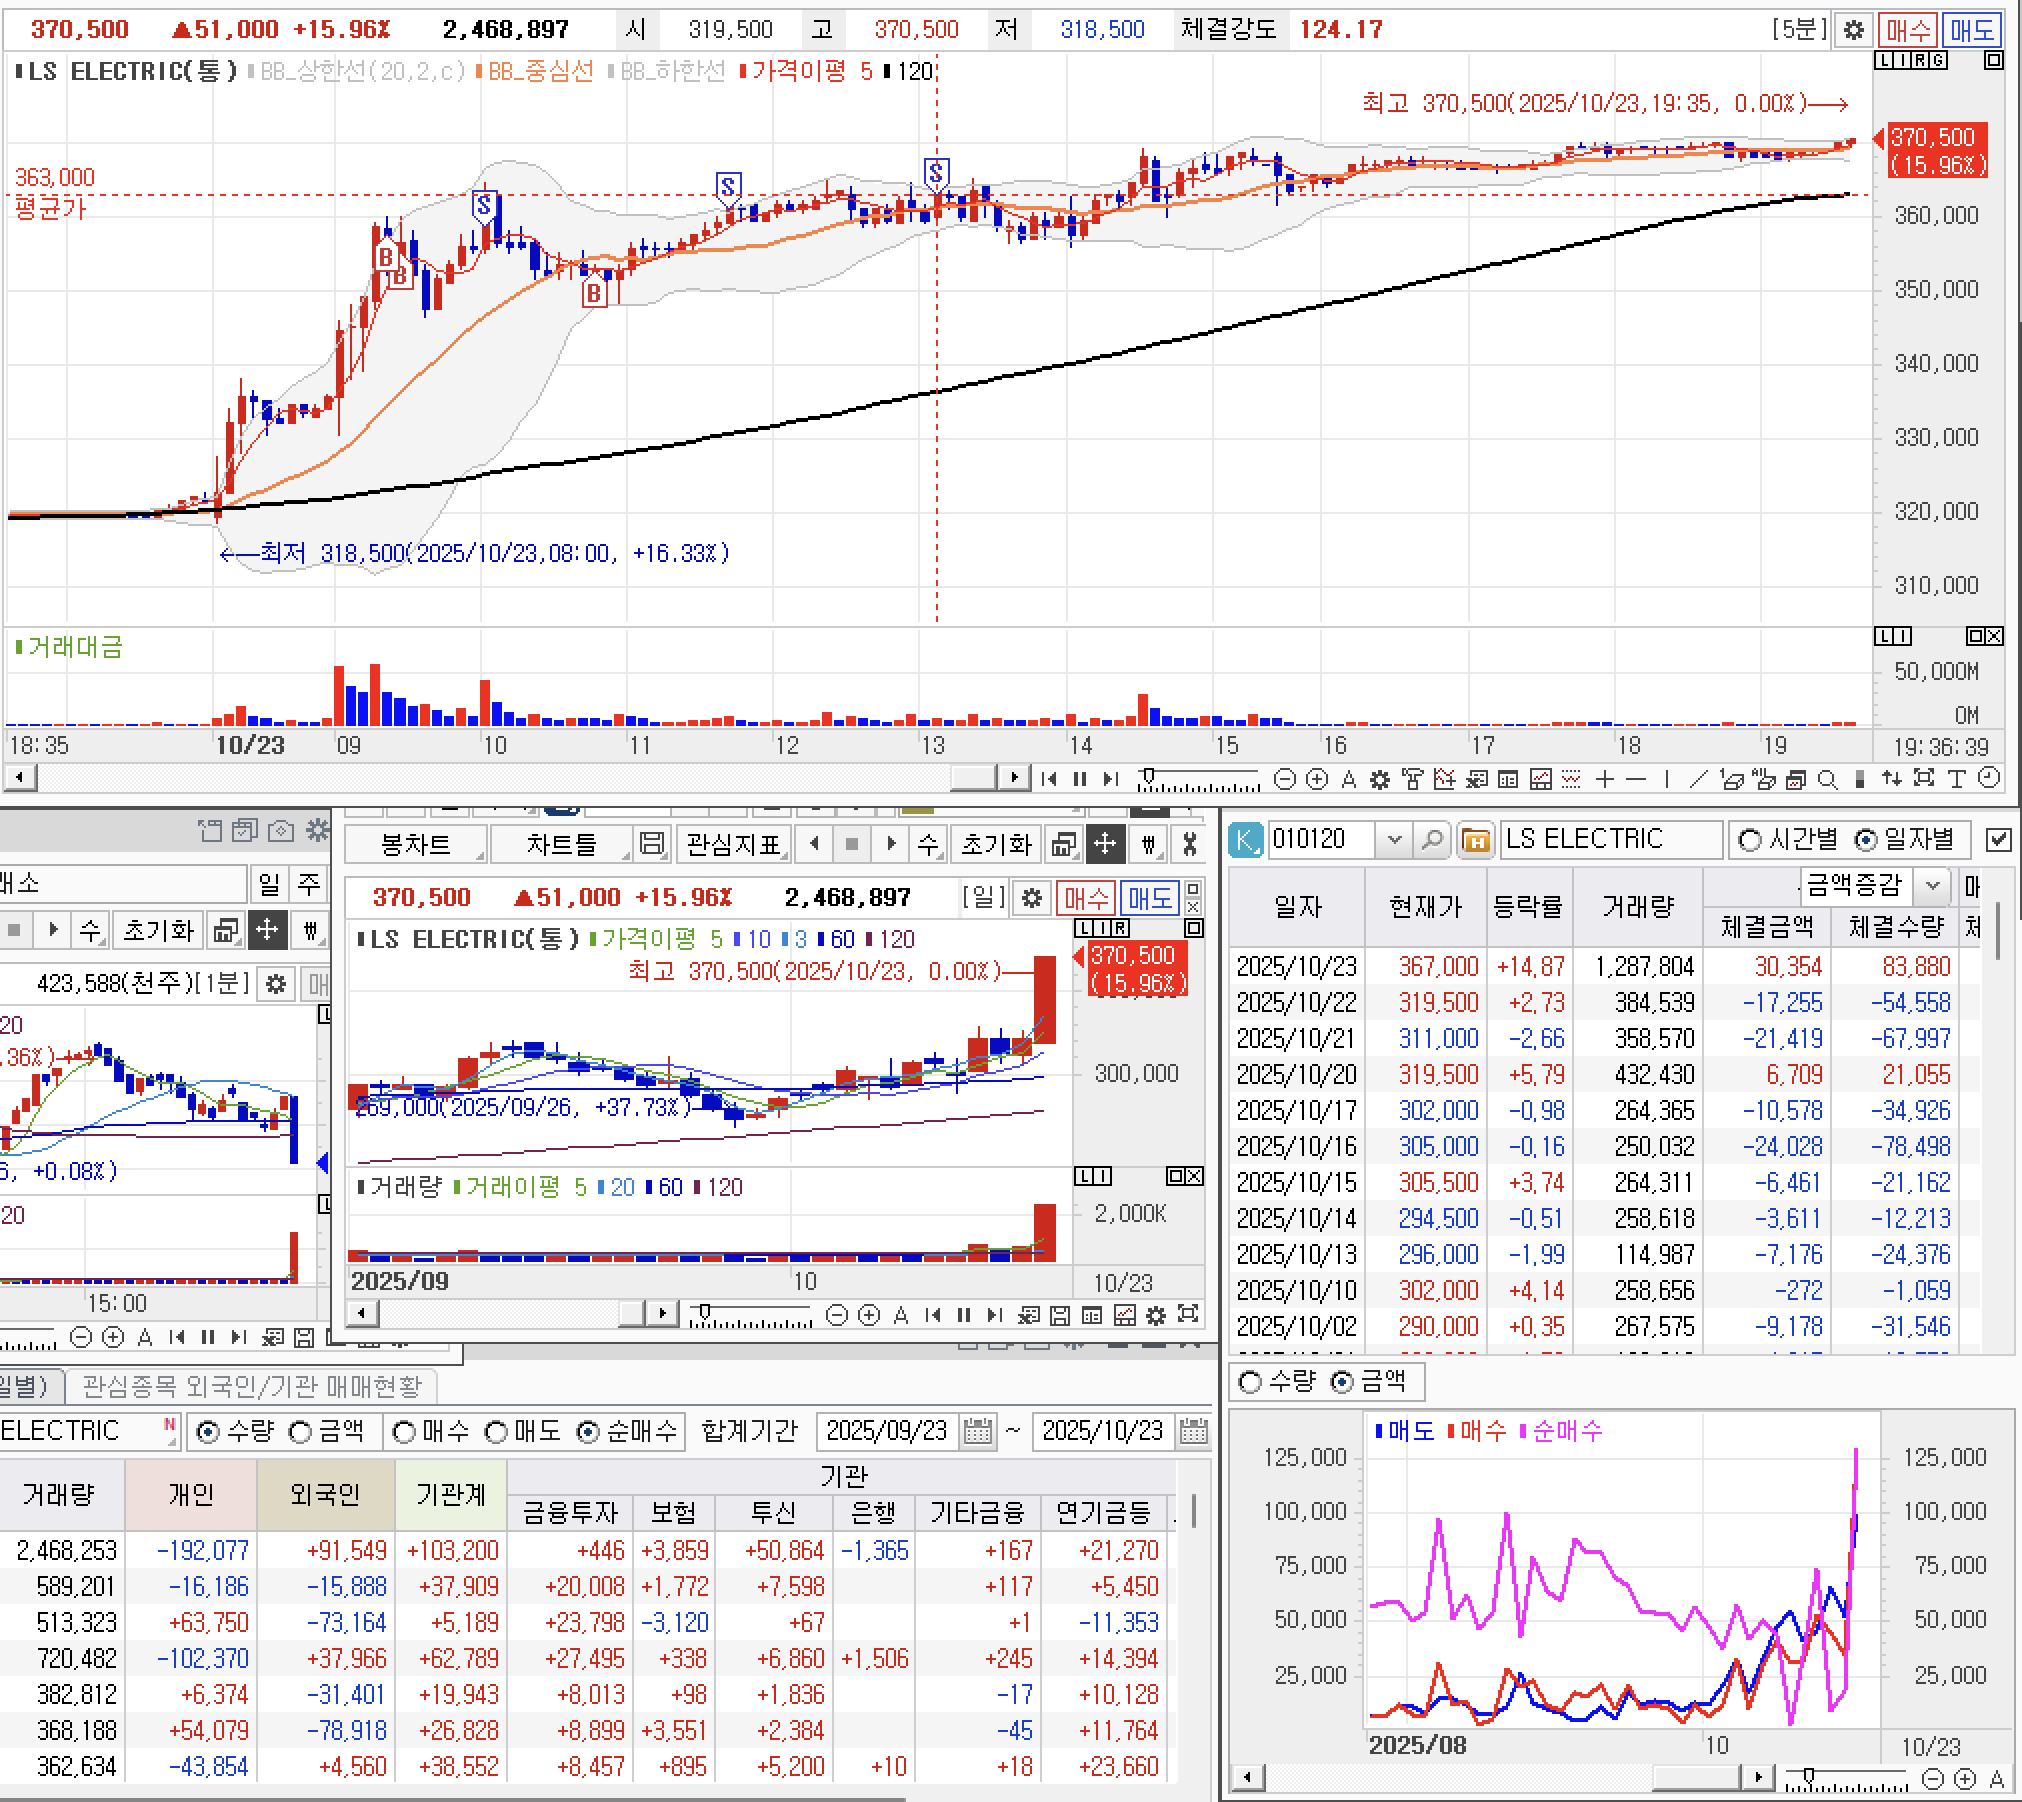Switch to 관심종목 외국인/기관 매매현황 tab
2022x1802 pixels.
coord(251,1386)
